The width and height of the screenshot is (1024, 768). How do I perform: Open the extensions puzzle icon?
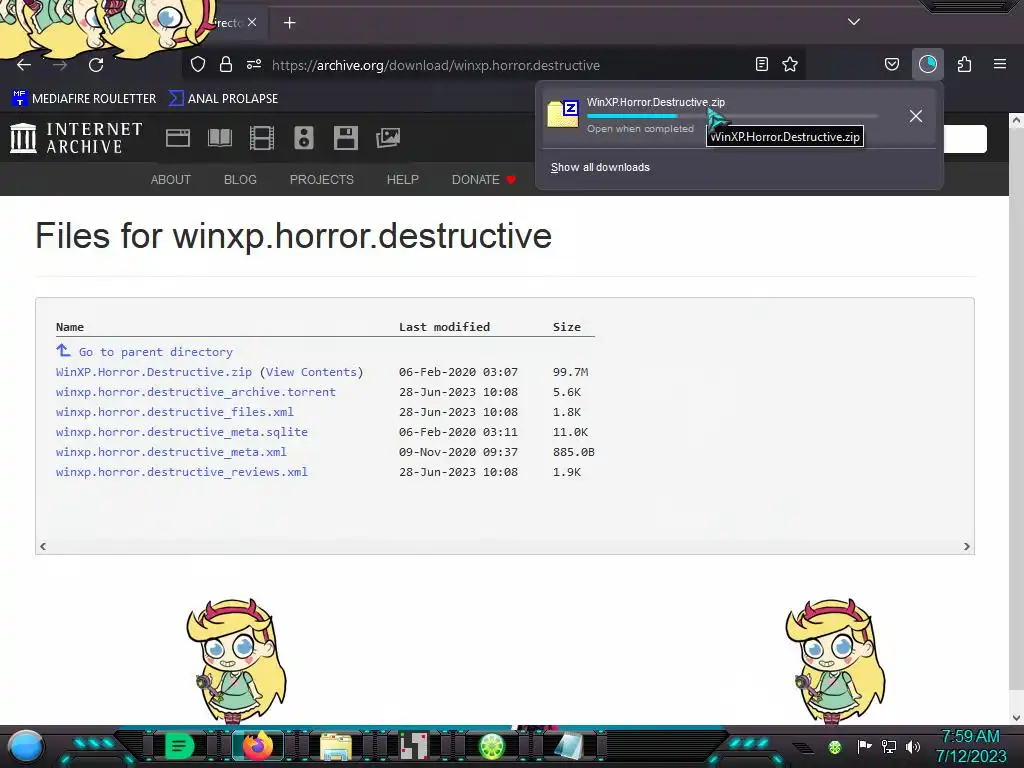coord(965,64)
